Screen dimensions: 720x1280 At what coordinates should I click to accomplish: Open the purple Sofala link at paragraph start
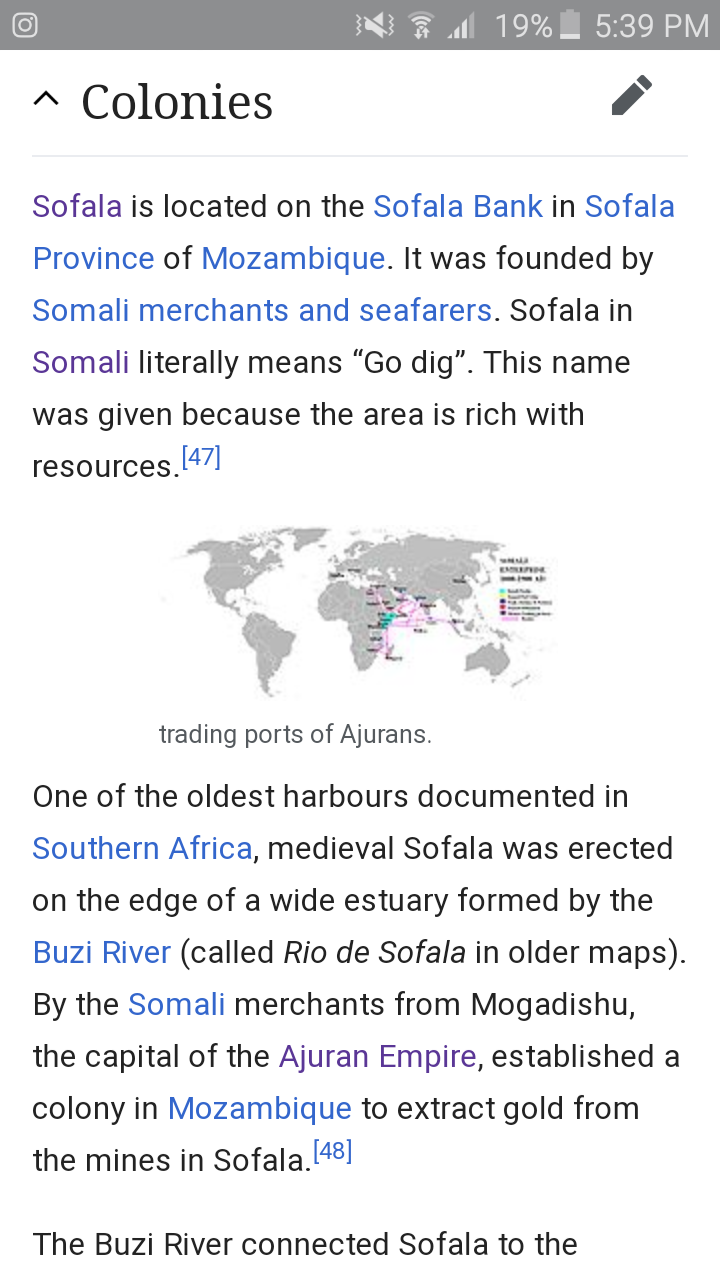77,206
